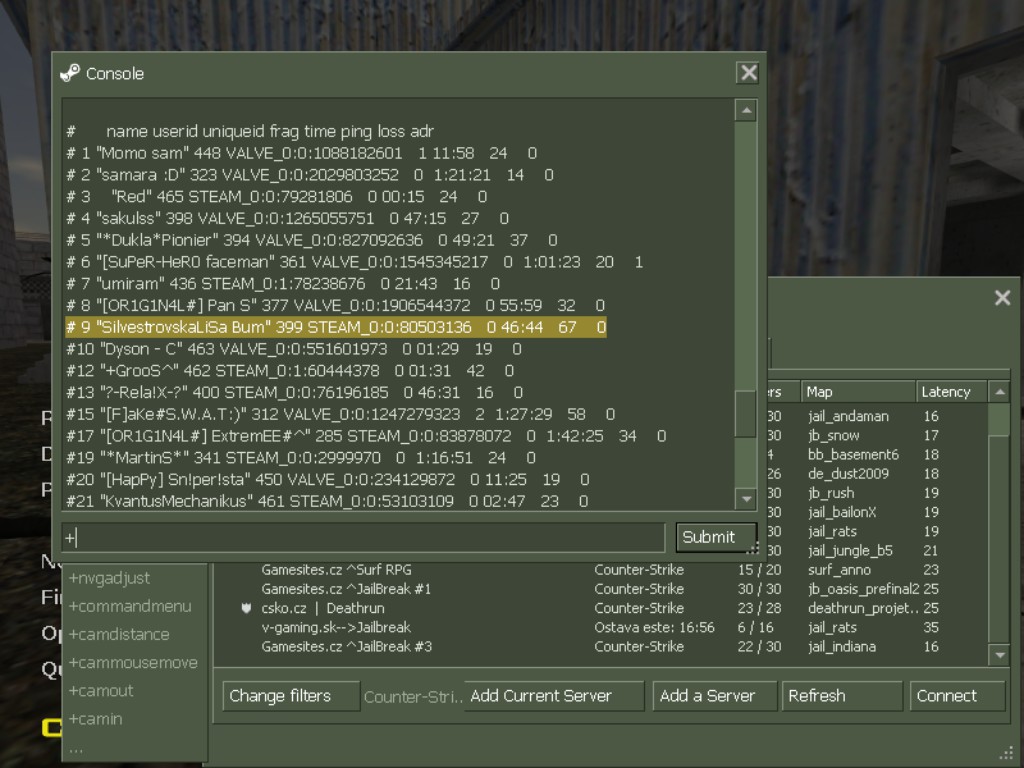This screenshot has width=1024, height=768.
Task: Click the de_dust2009 map row
Action: click(x=848, y=473)
